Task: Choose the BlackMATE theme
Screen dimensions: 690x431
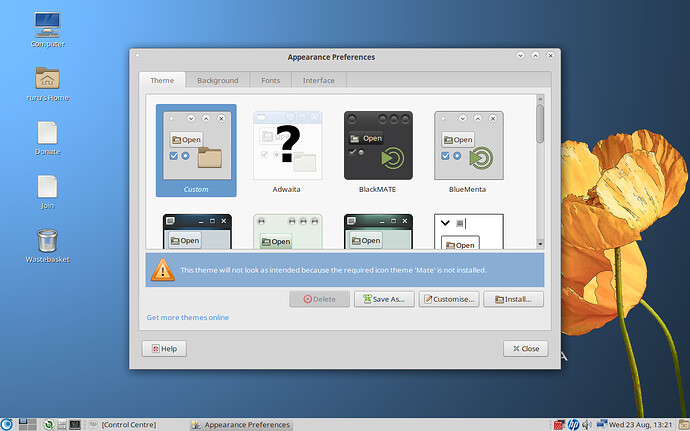Action: tap(378, 150)
